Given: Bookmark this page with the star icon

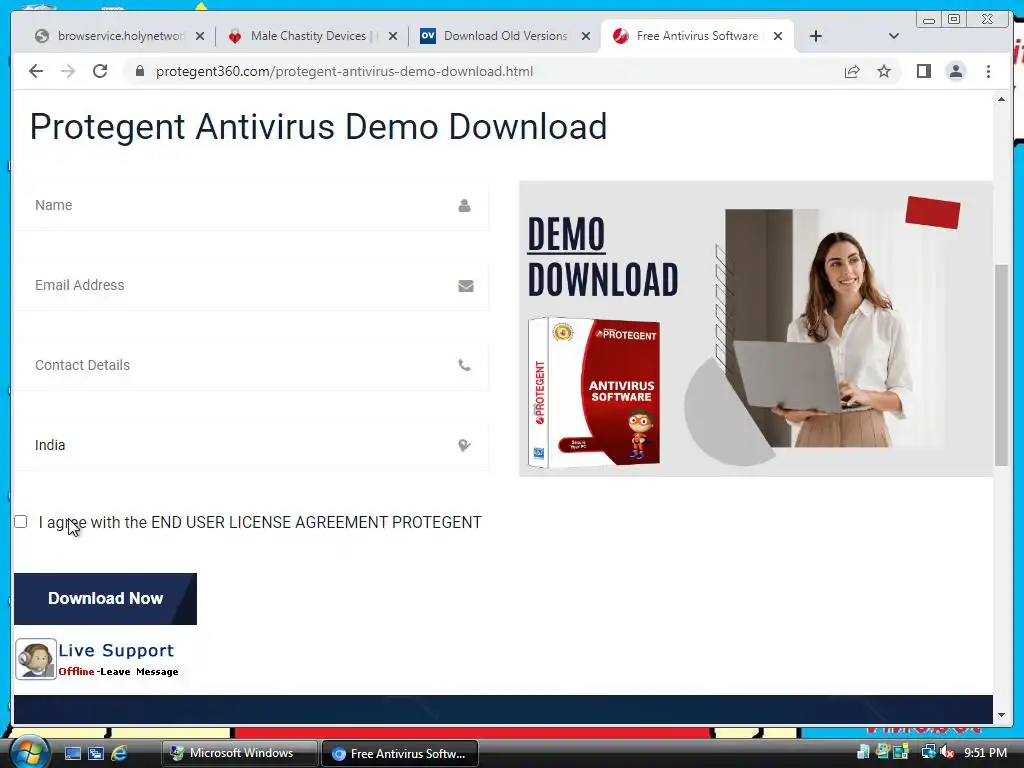Looking at the screenshot, I should (884, 71).
